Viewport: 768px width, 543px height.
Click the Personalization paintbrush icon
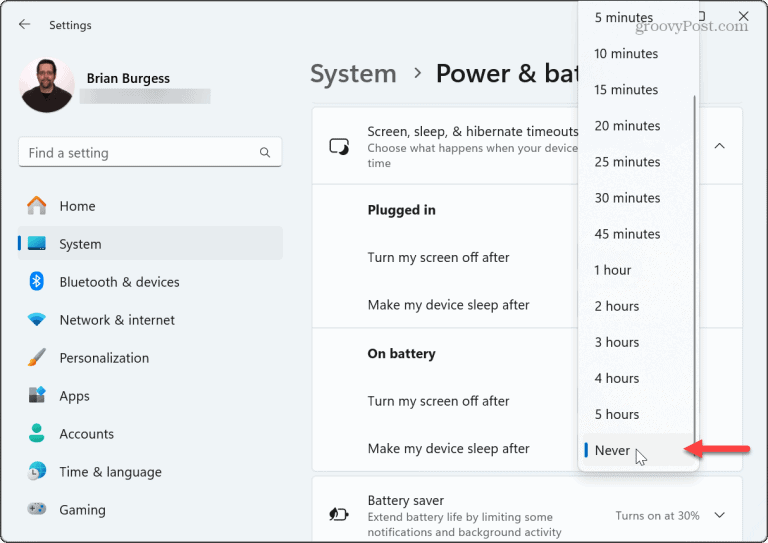37,357
